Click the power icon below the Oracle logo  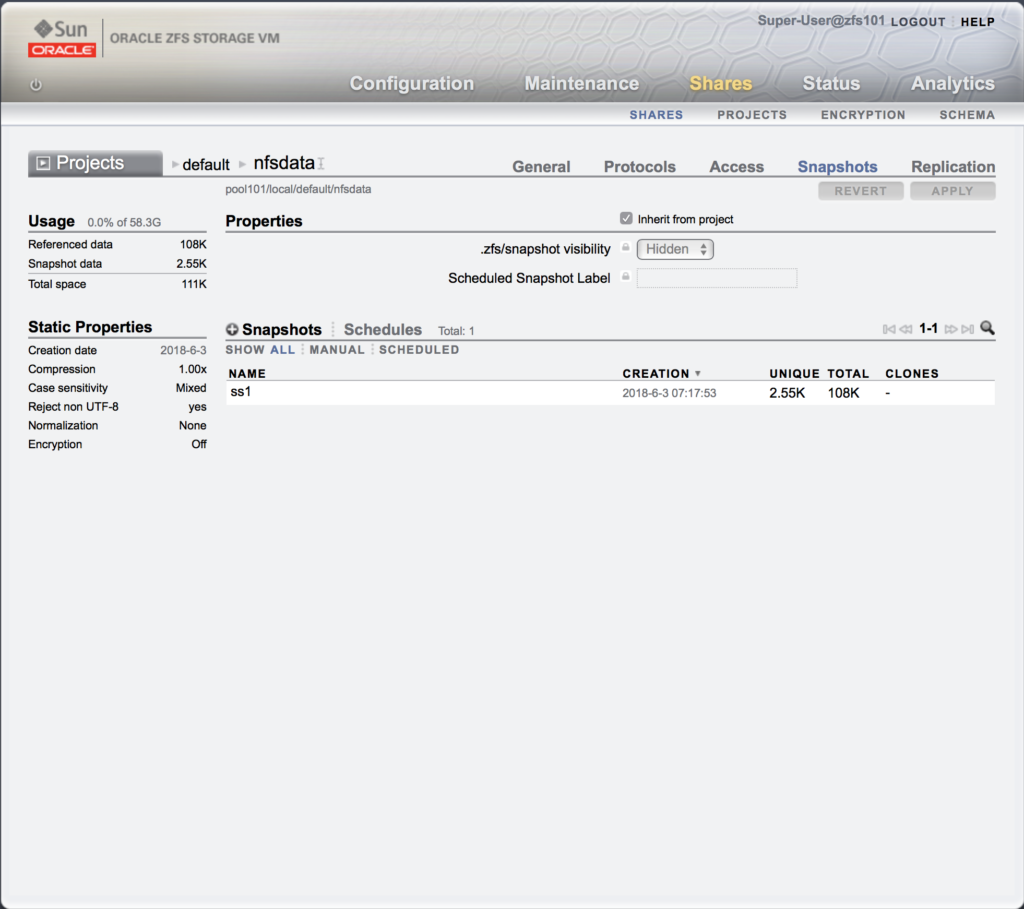36,85
